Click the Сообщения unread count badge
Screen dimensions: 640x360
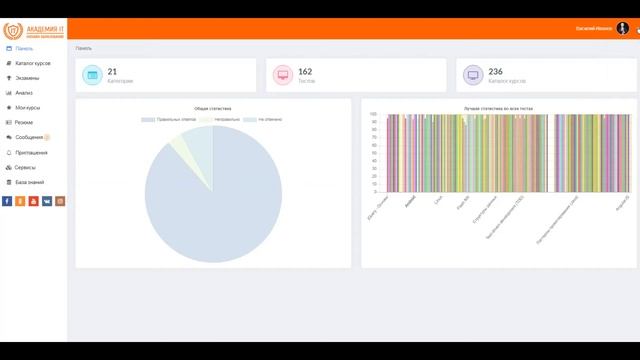point(47,138)
